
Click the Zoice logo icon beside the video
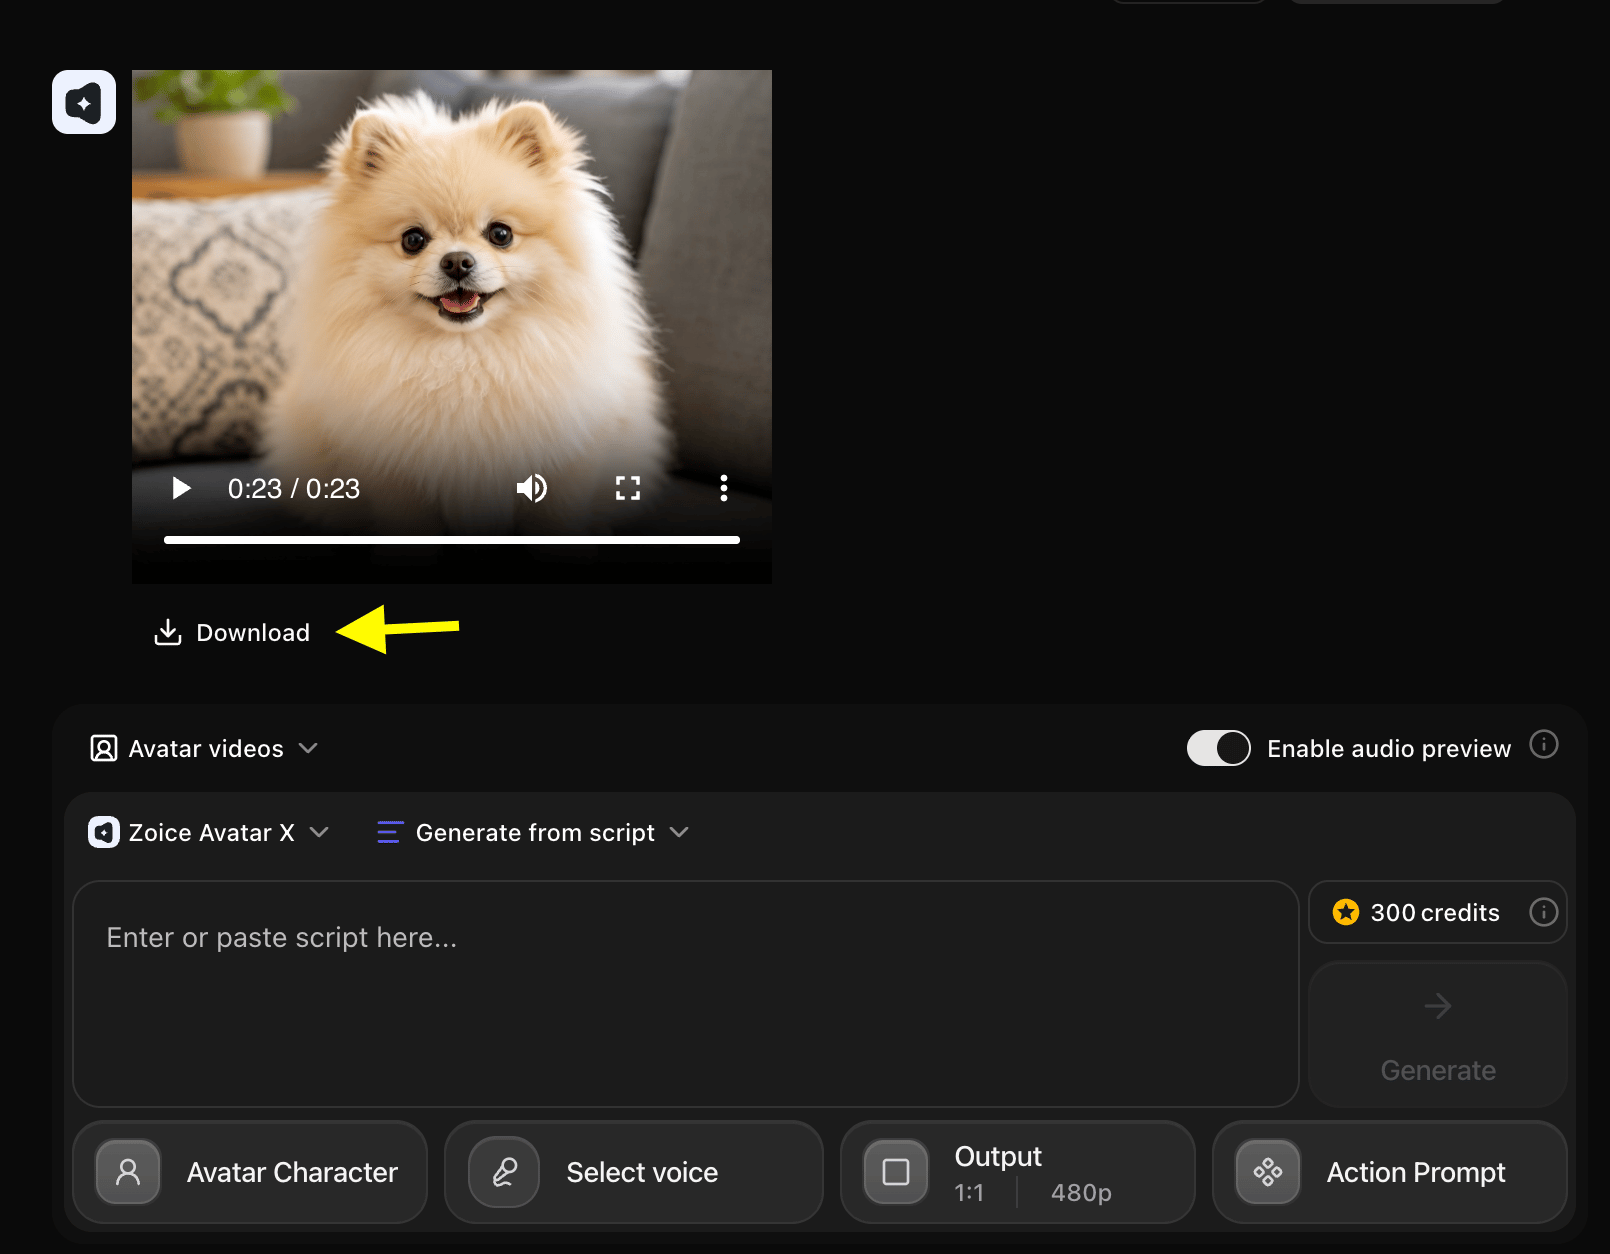[84, 102]
